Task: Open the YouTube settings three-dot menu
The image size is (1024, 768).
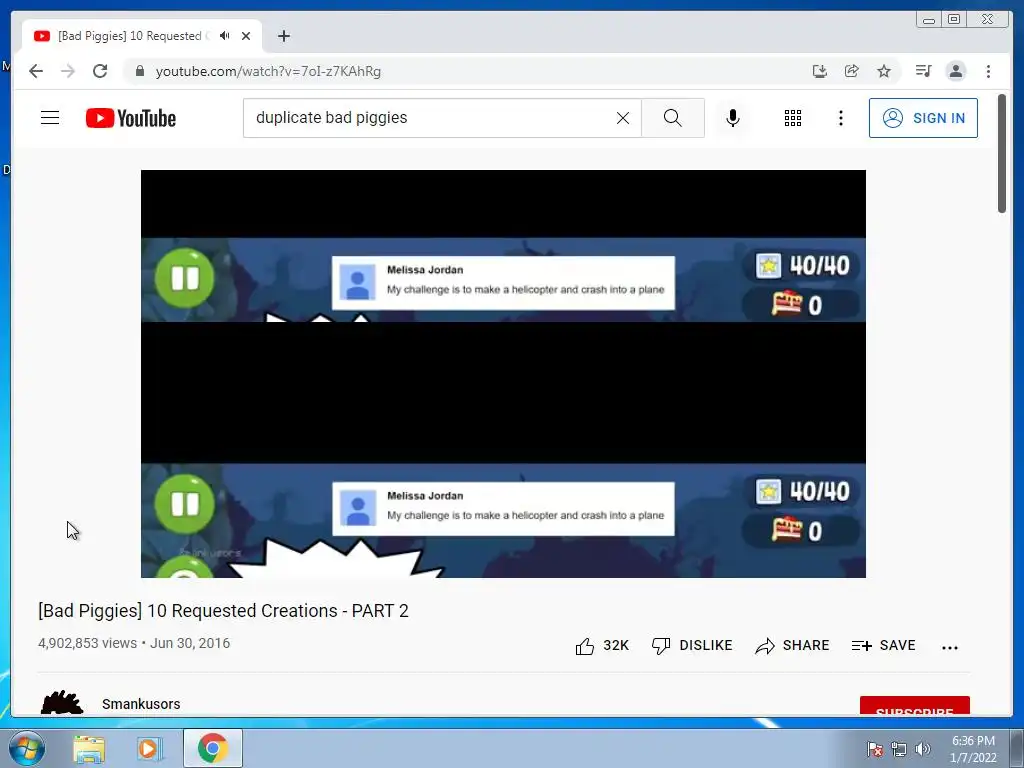Action: [840, 118]
